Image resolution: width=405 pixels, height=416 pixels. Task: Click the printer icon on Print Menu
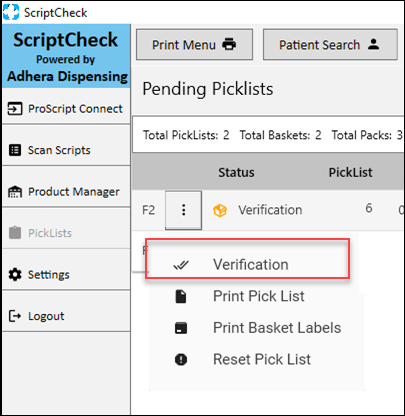(x=229, y=44)
